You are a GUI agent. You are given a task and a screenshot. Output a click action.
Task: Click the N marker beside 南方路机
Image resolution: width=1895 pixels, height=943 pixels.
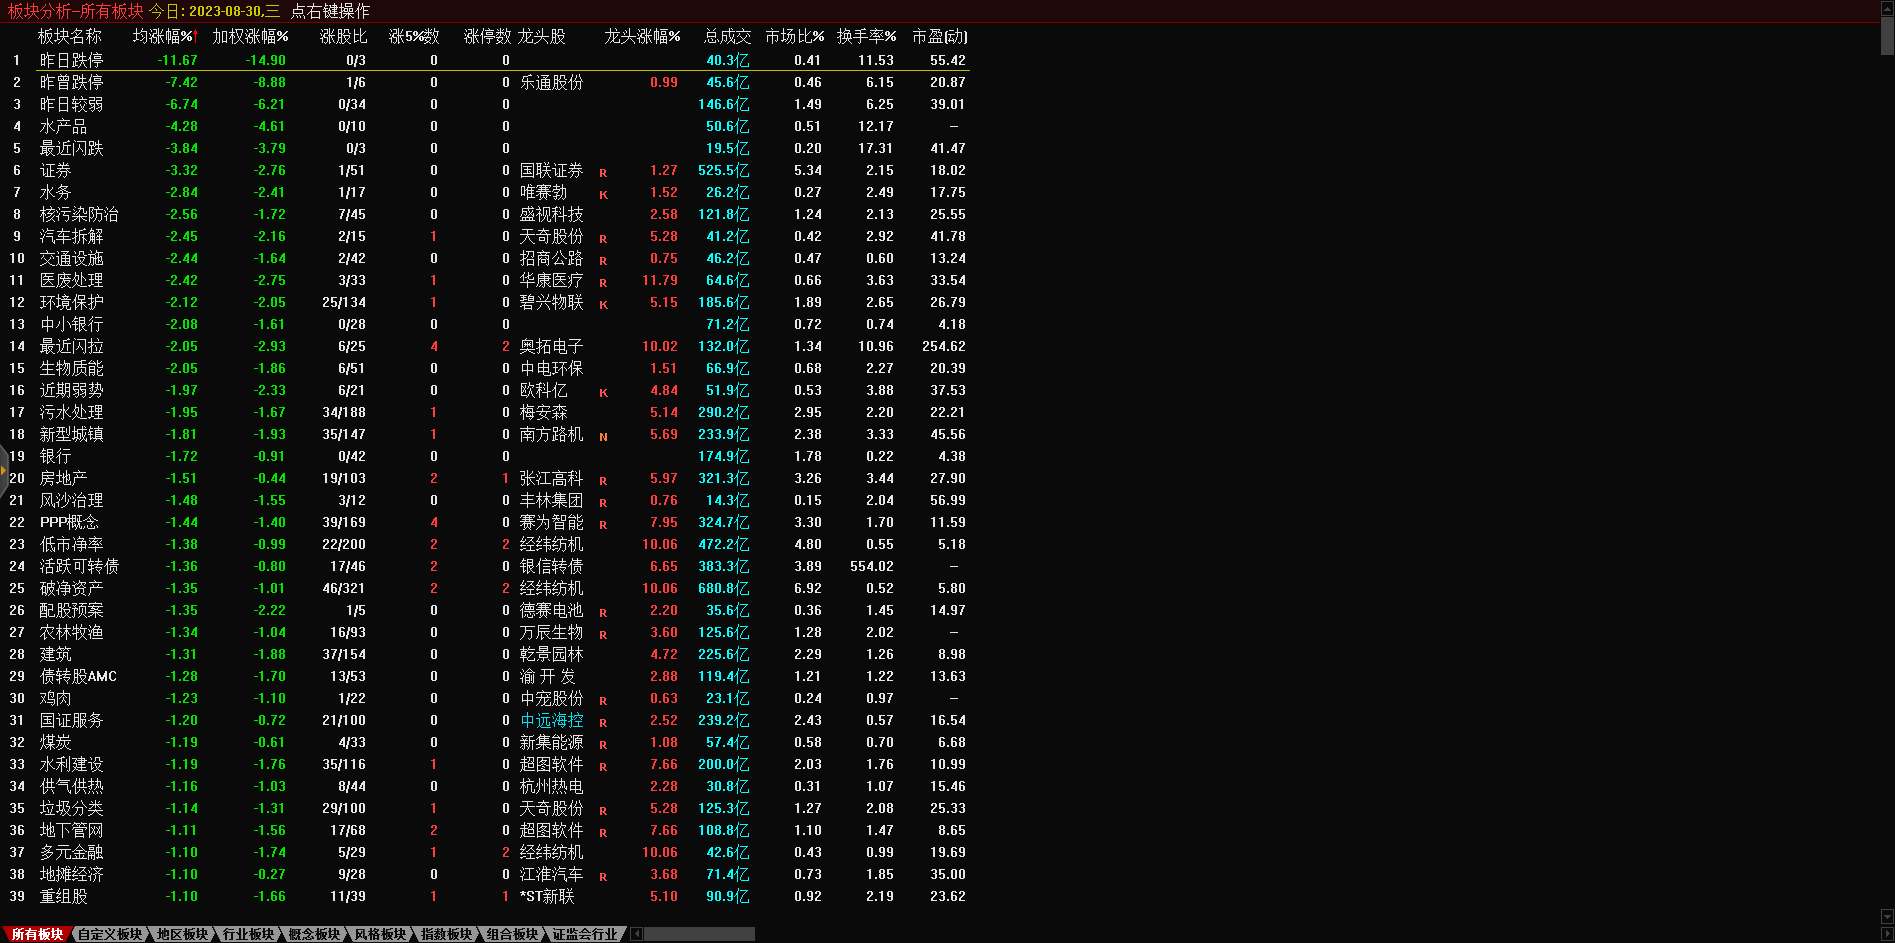pyautogui.click(x=603, y=436)
